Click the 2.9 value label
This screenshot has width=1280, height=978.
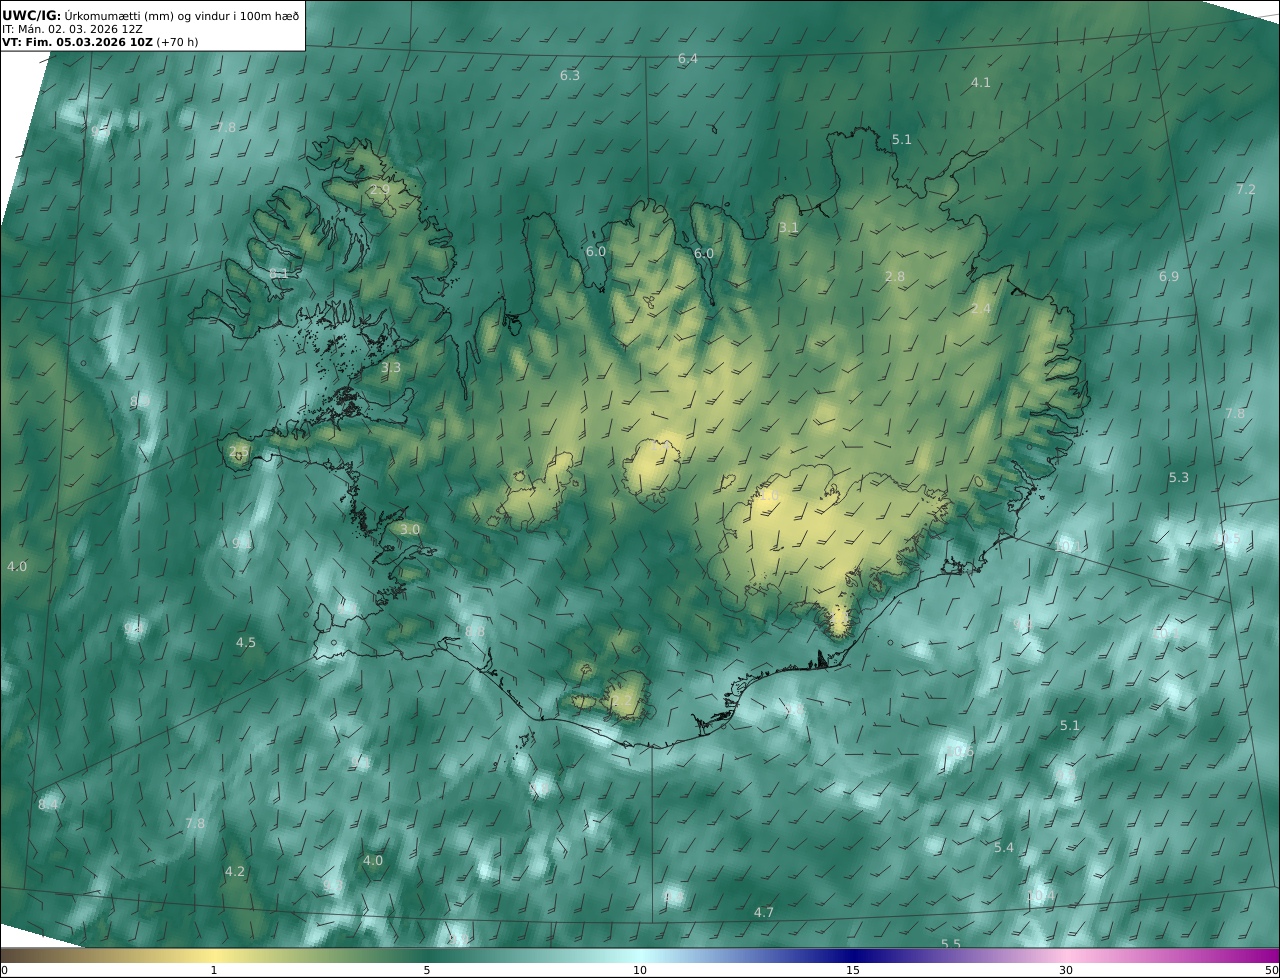coord(380,189)
